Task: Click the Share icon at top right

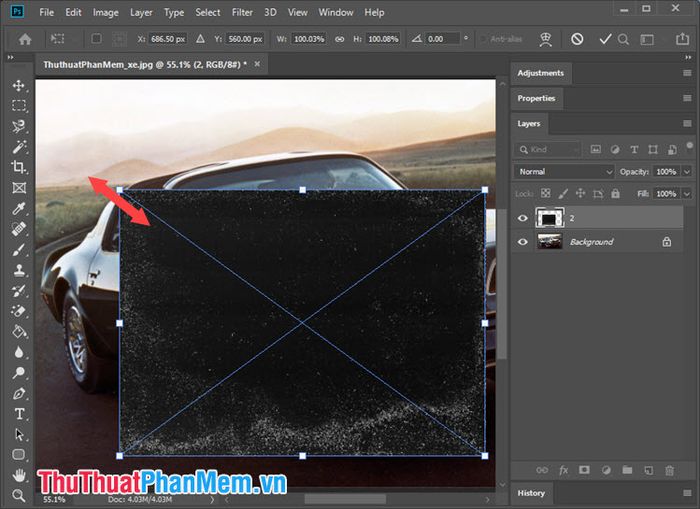Action: (683, 39)
